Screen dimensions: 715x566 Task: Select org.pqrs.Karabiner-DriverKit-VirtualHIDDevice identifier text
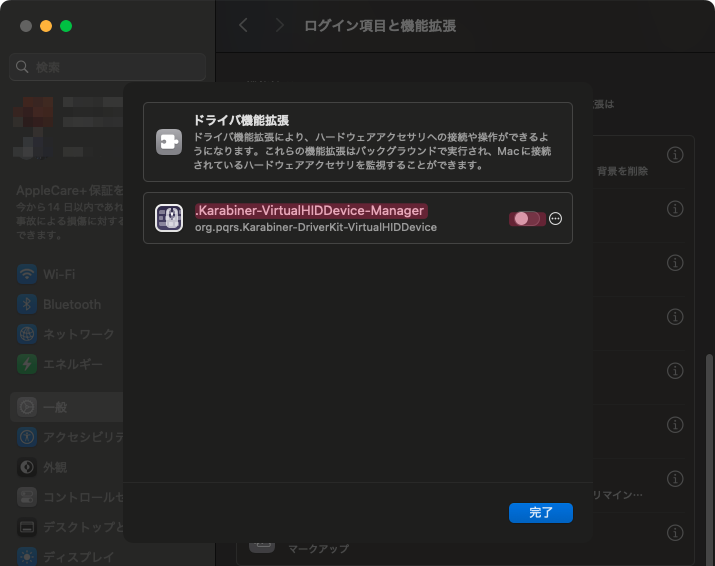[316, 227]
